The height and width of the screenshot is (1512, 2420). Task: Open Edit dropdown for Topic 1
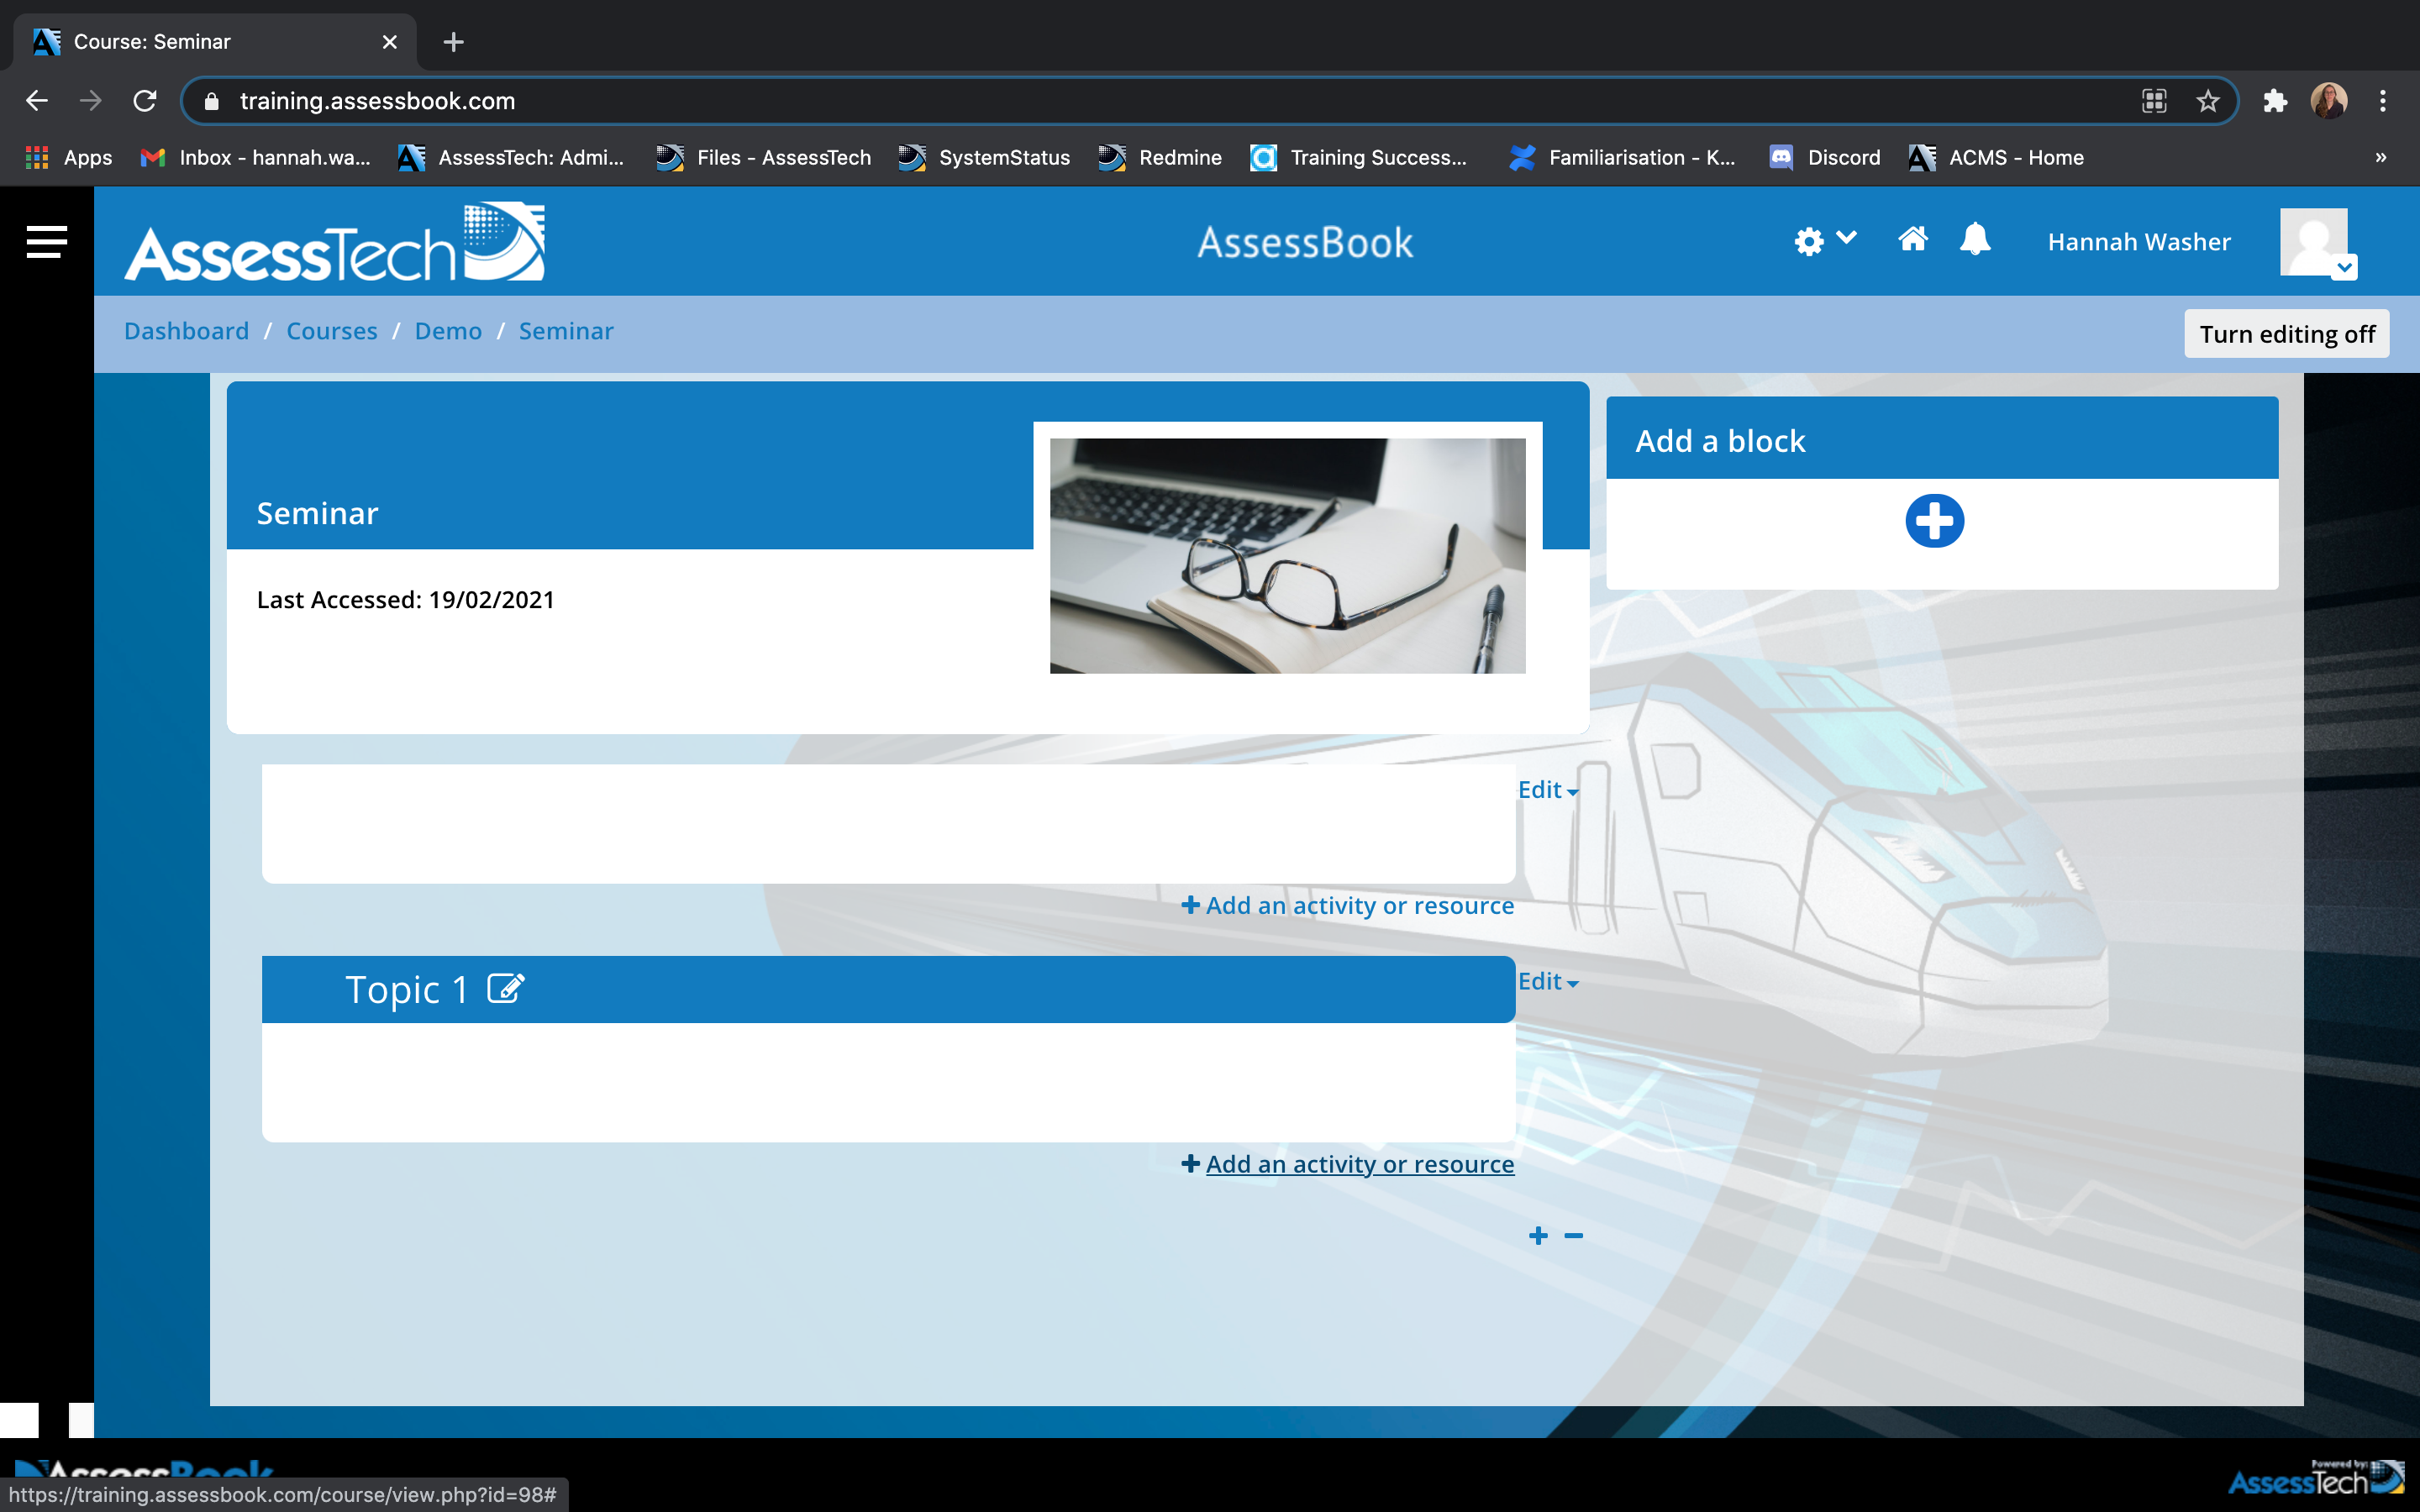point(1547,981)
